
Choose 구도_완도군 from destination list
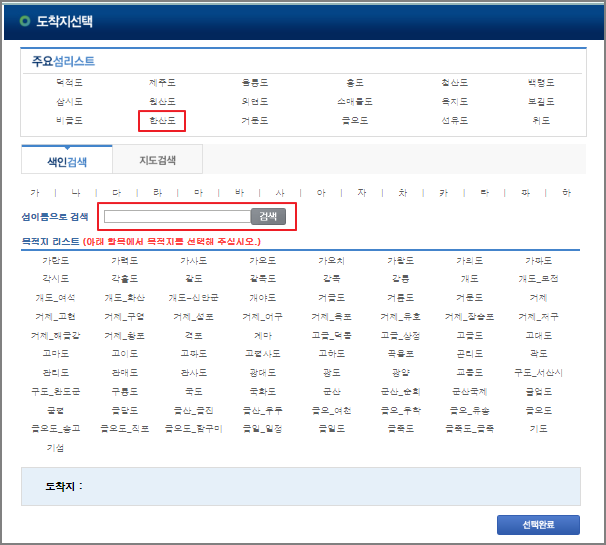pos(55,392)
